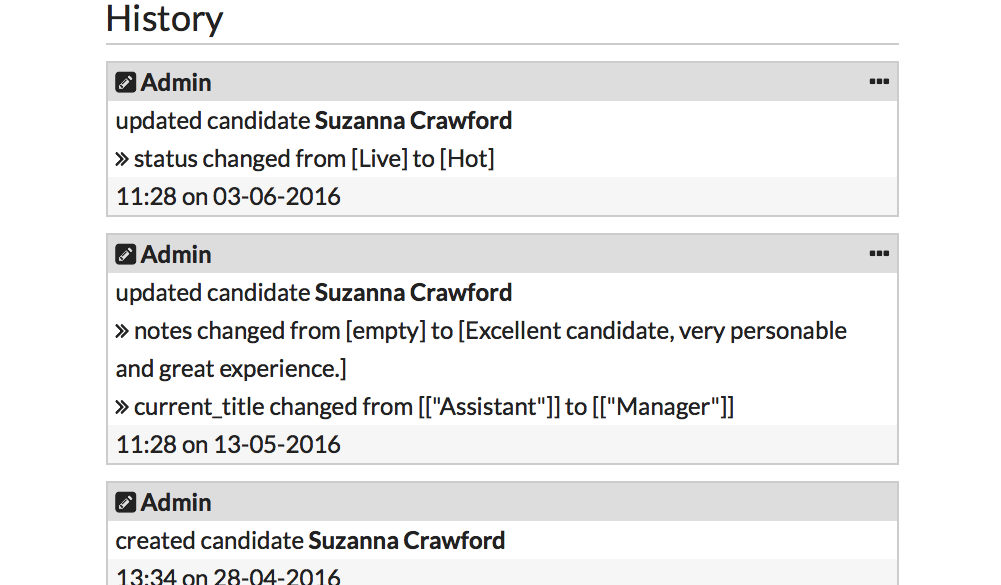
Task: Click the current_title Assistant to Manager change text
Action: click(x=434, y=407)
